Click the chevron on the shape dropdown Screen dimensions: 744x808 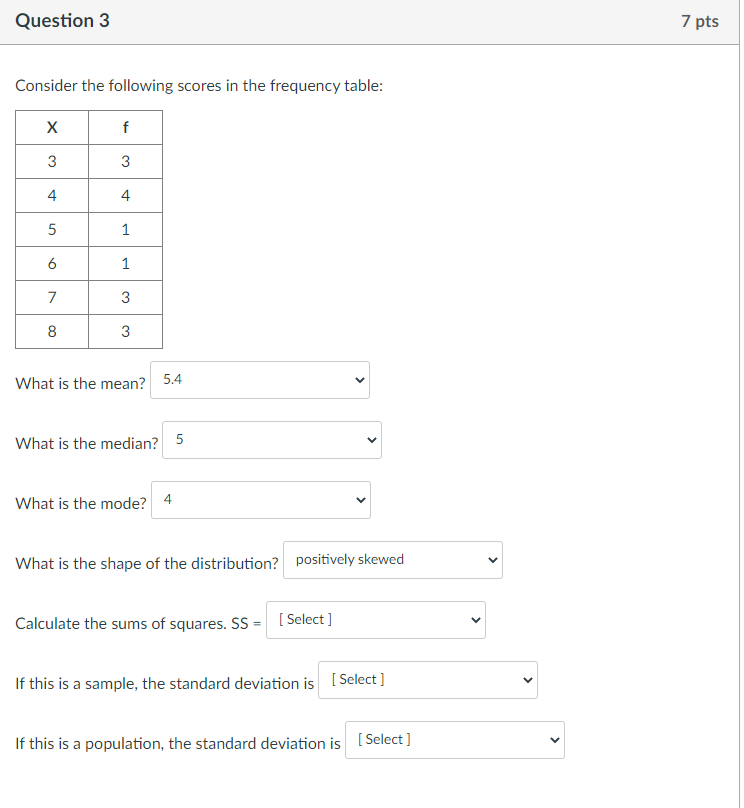pyautogui.click(x=490, y=560)
